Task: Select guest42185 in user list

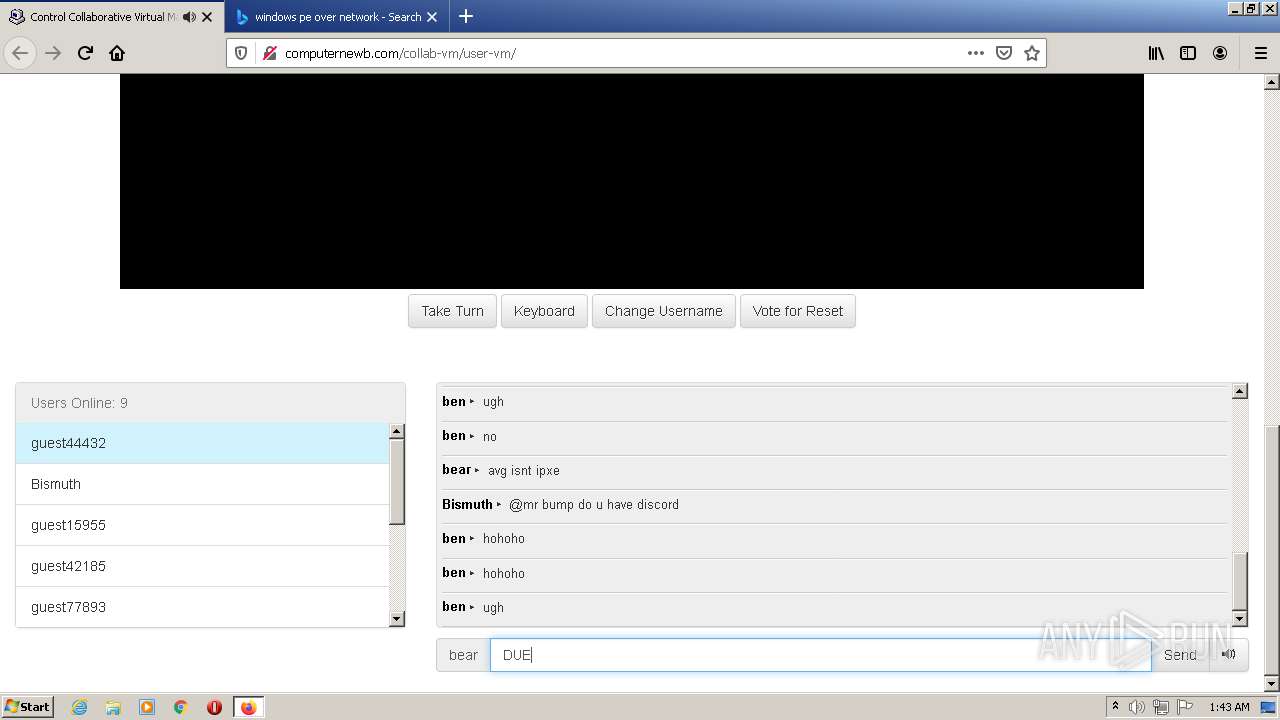Action: pyautogui.click(x=202, y=566)
